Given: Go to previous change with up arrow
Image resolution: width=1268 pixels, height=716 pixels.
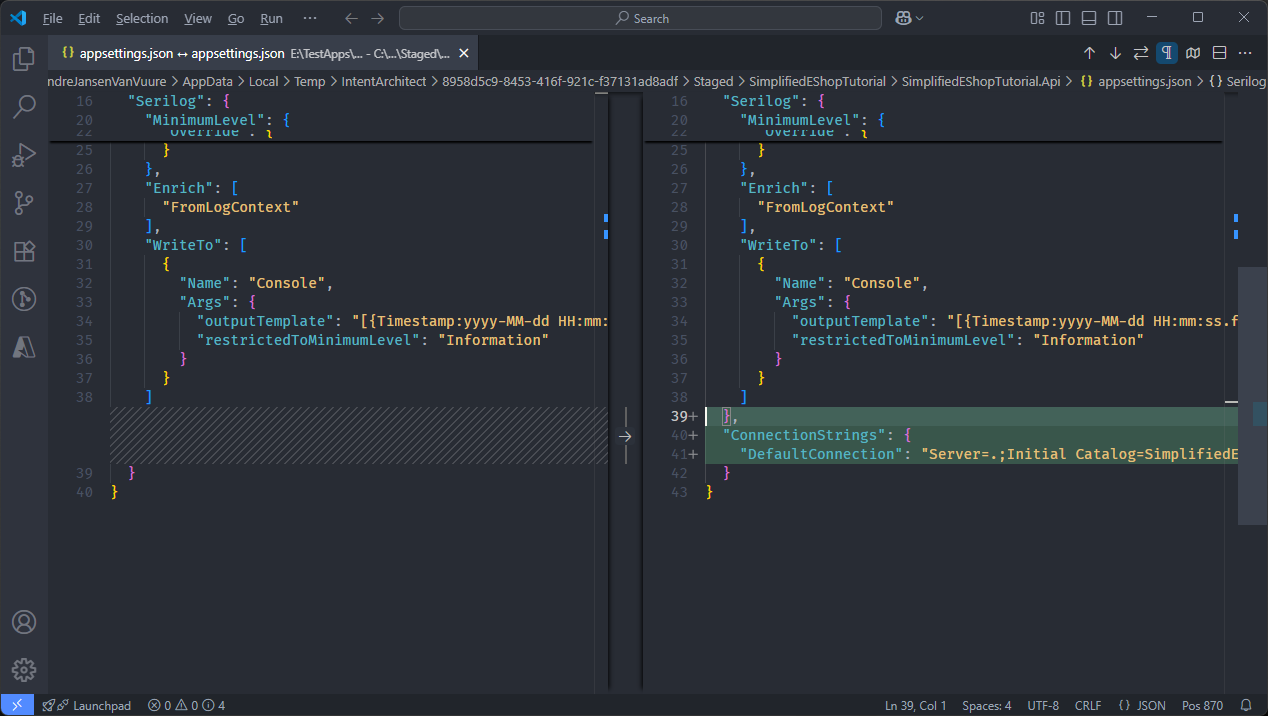Looking at the screenshot, I should [x=1089, y=52].
